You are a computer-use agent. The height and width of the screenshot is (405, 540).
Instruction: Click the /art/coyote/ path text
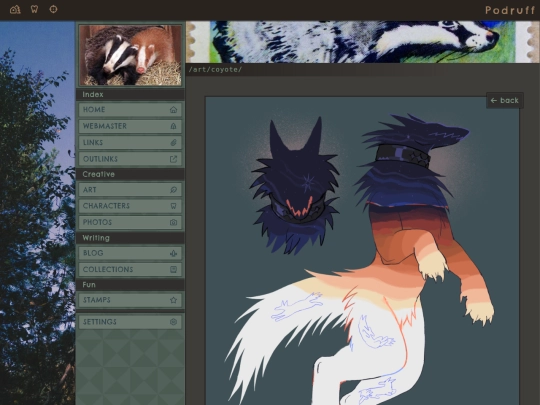[215, 70]
